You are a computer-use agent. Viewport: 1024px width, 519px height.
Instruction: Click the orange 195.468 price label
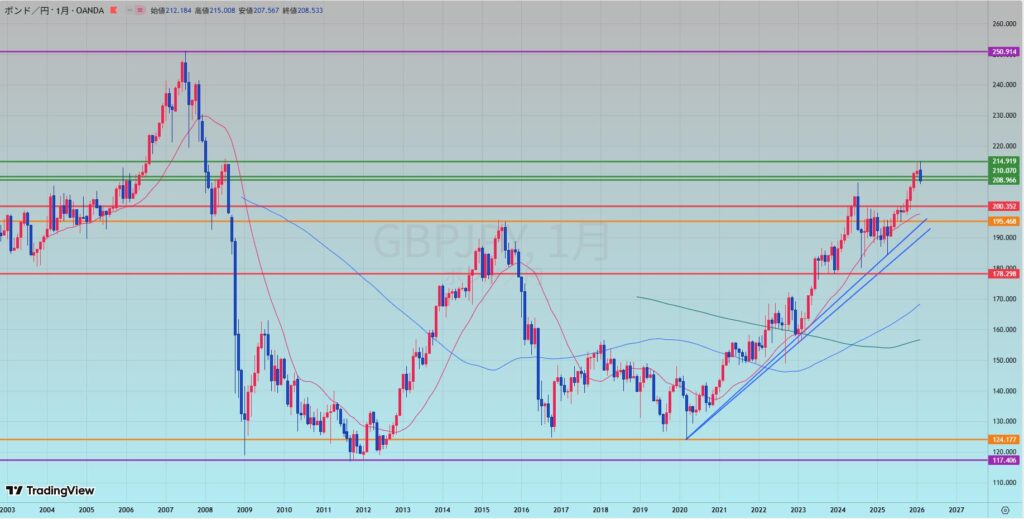(1003, 221)
